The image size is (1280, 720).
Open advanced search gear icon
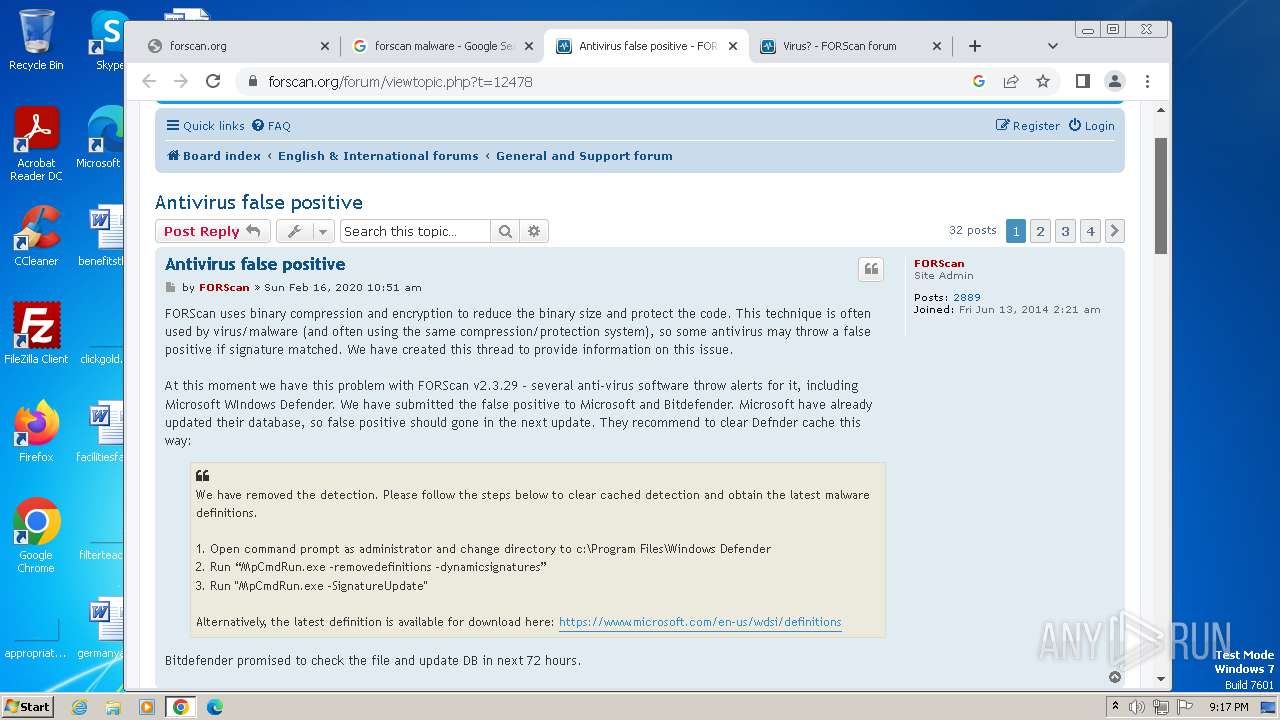point(534,231)
